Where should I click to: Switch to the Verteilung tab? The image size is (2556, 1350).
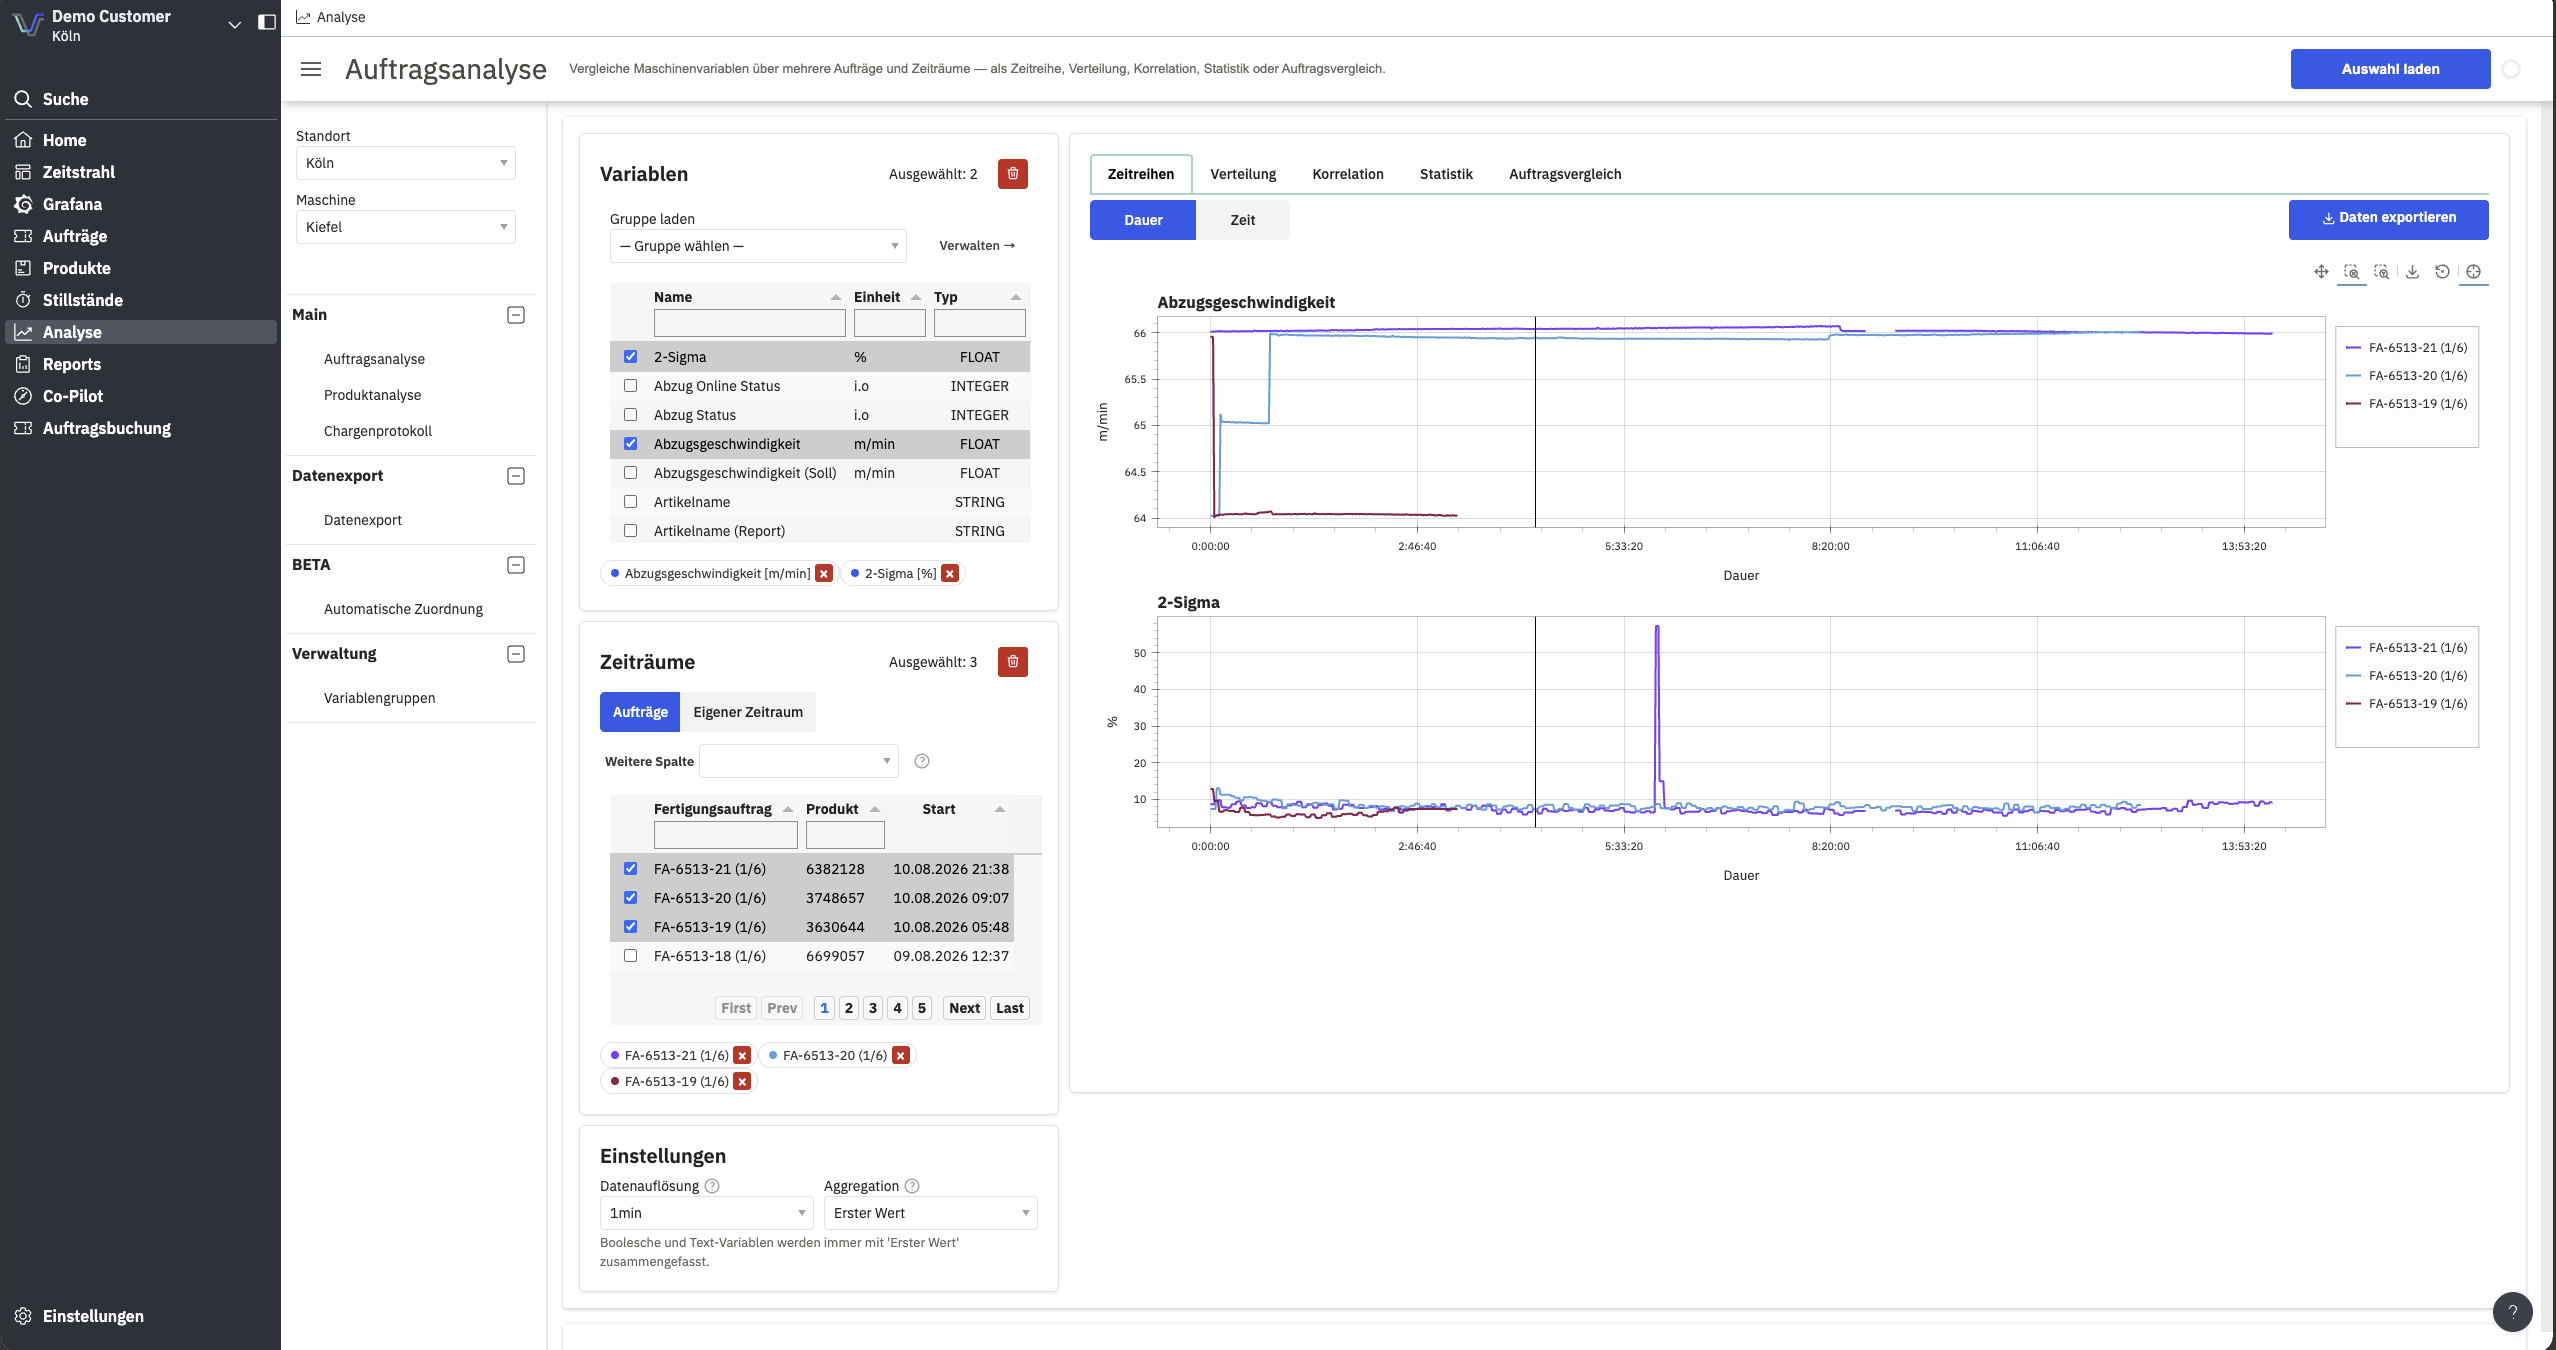(x=1243, y=174)
